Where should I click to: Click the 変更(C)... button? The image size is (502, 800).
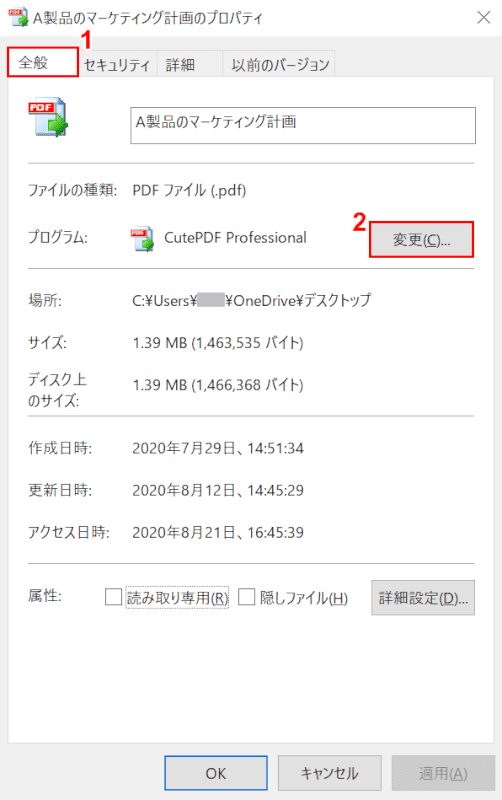tap(421, 239)
